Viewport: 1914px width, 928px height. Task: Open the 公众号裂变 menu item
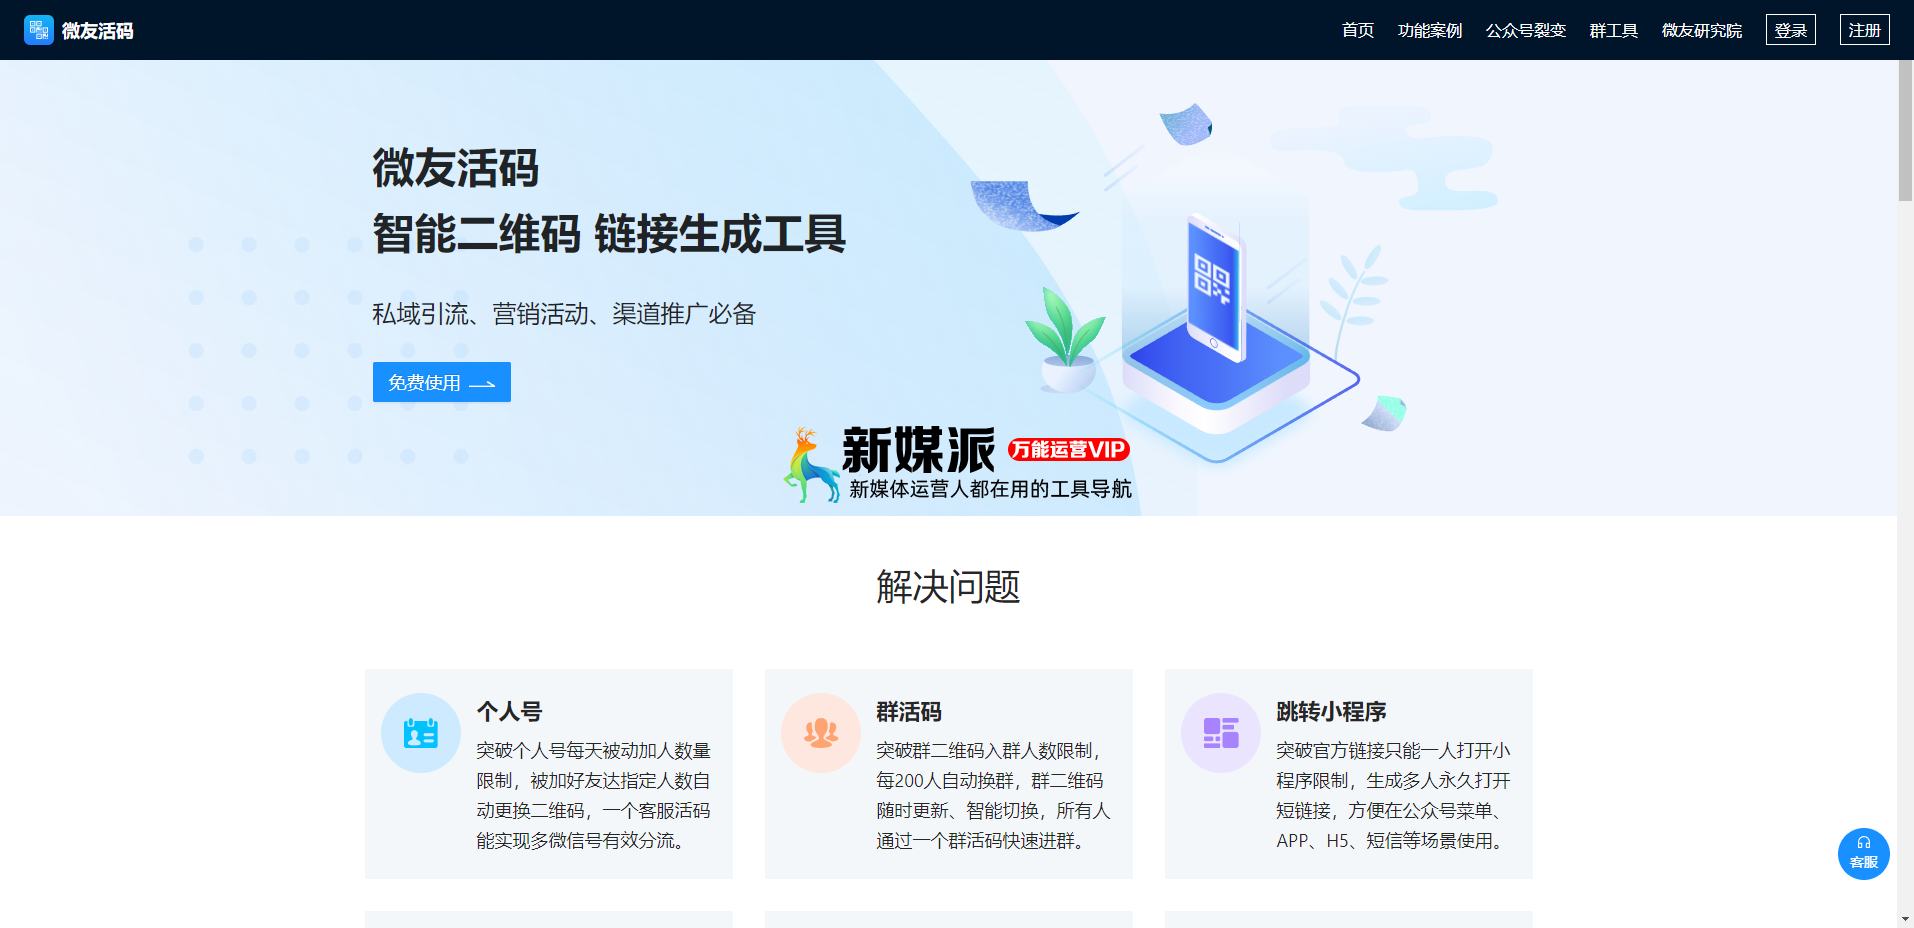[1526, 30]
